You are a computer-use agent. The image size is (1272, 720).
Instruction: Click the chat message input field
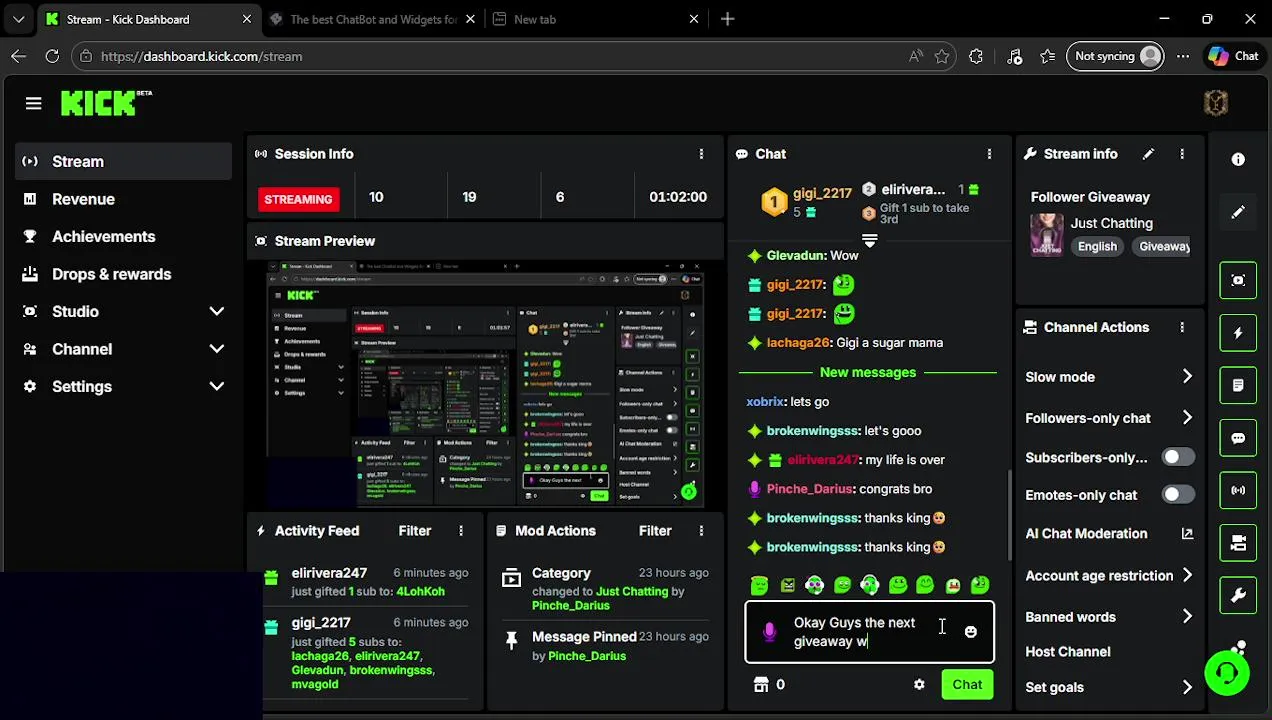(867, 632)
